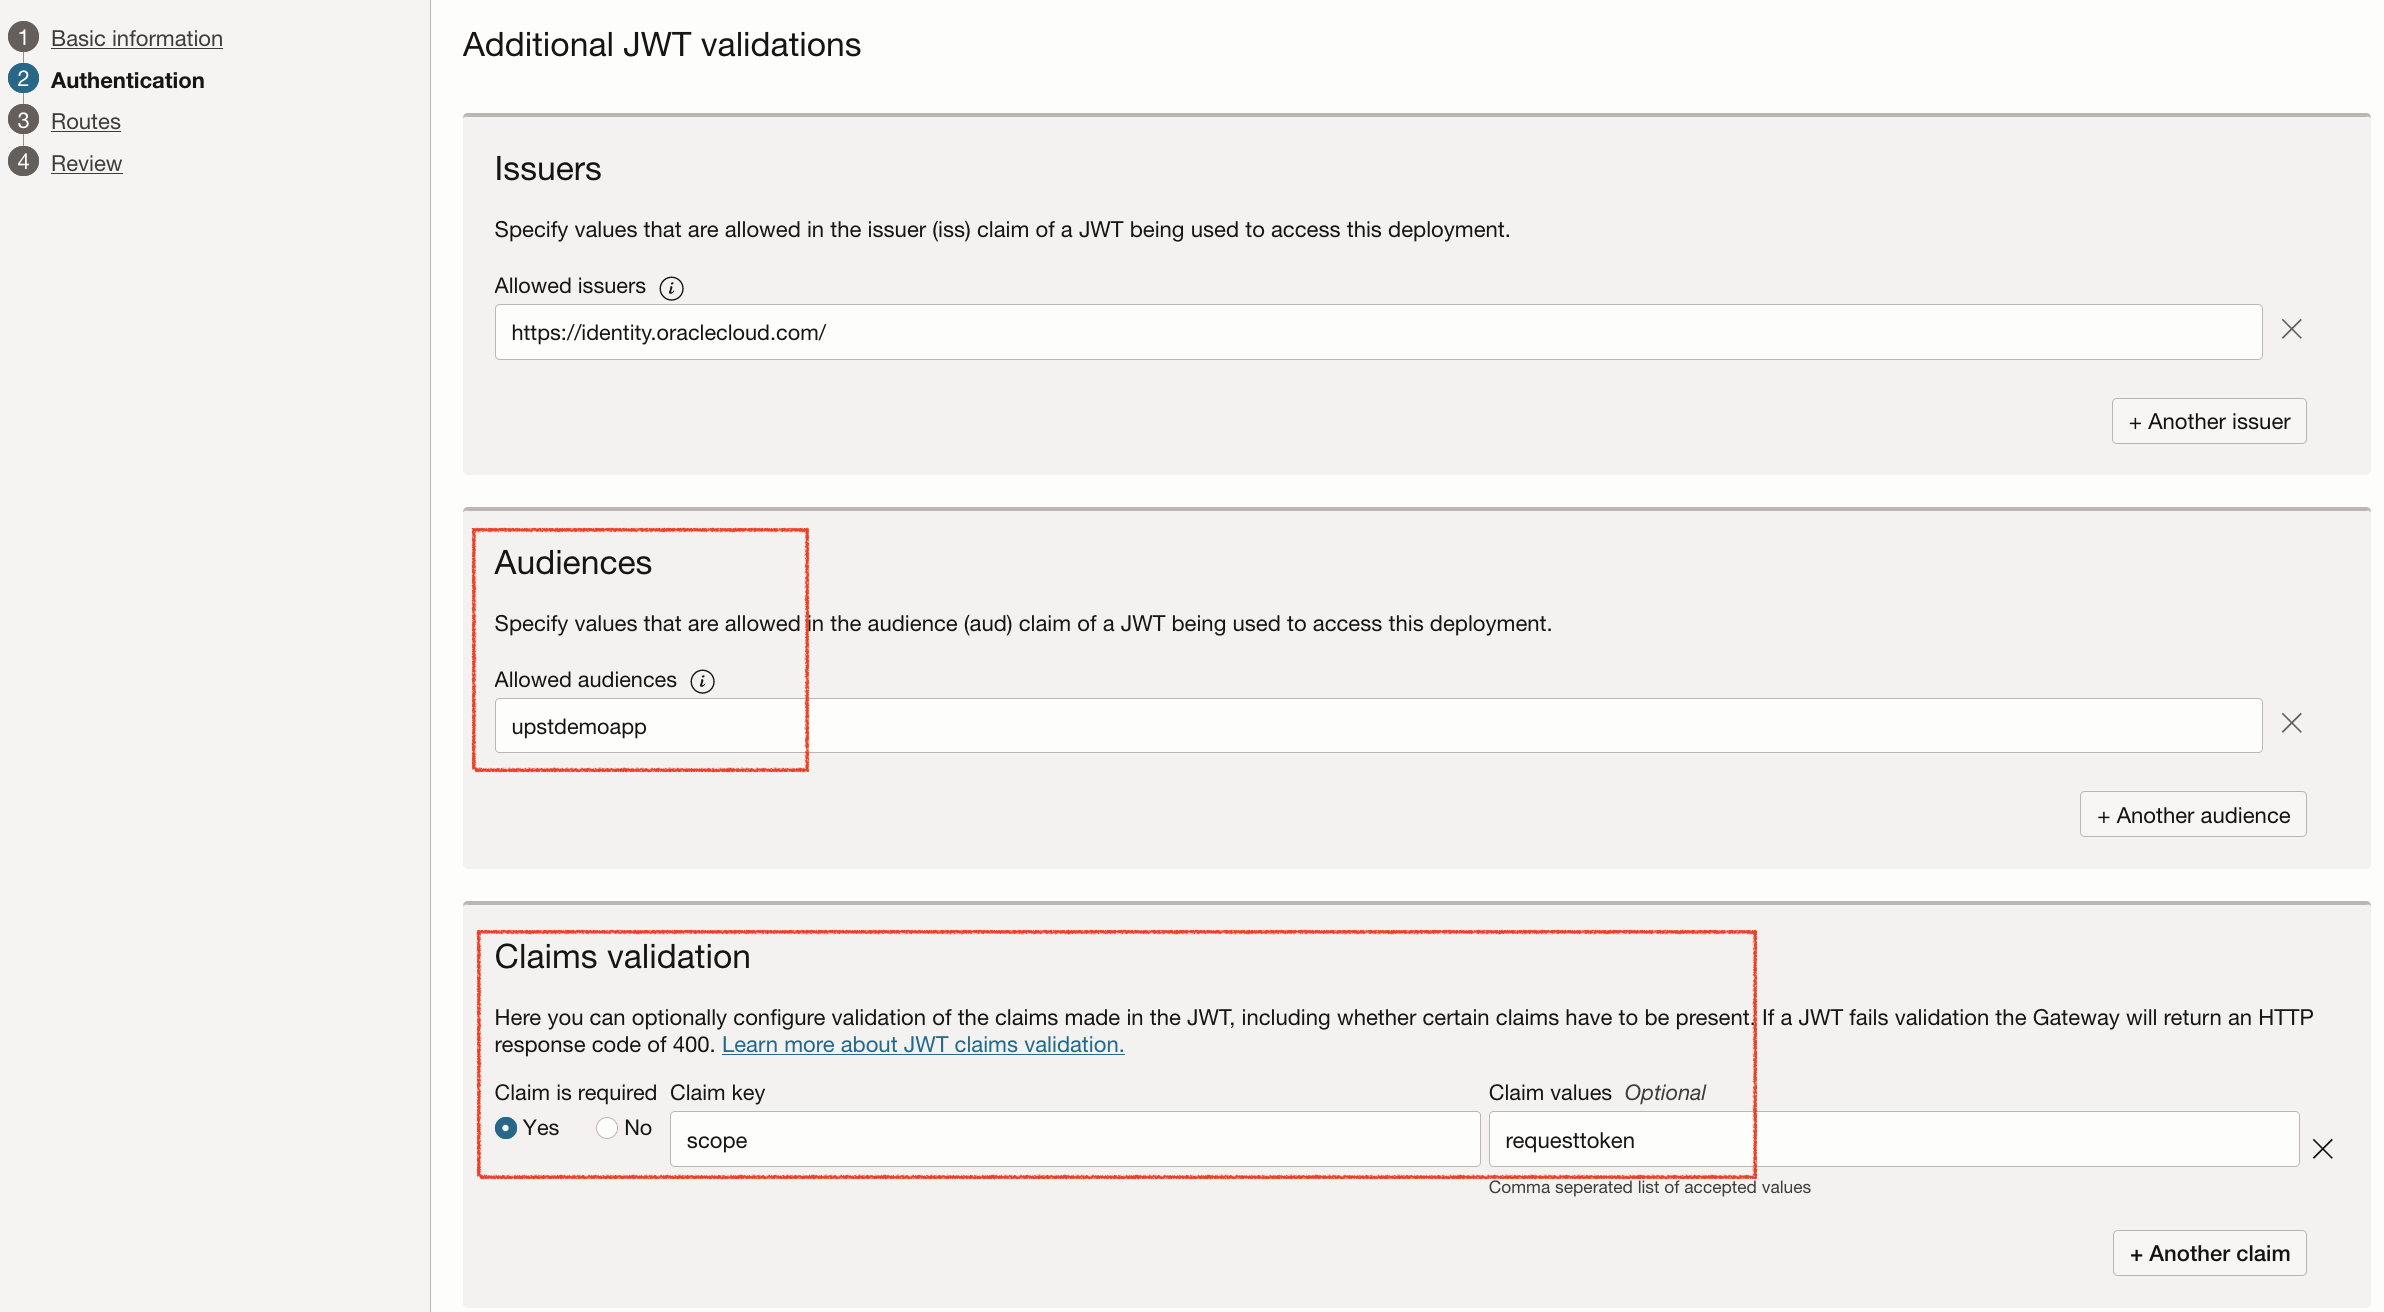
Task: Click the step 1 circle icon
Action: (23, 38)
